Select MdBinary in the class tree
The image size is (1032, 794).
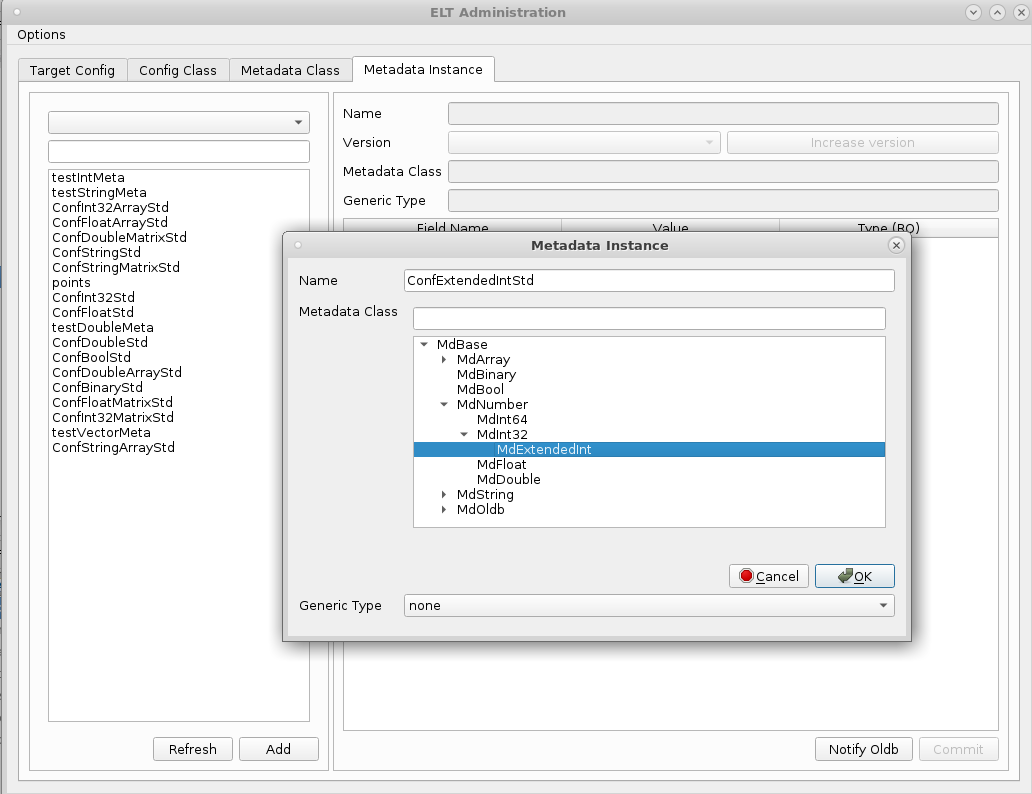486,375
